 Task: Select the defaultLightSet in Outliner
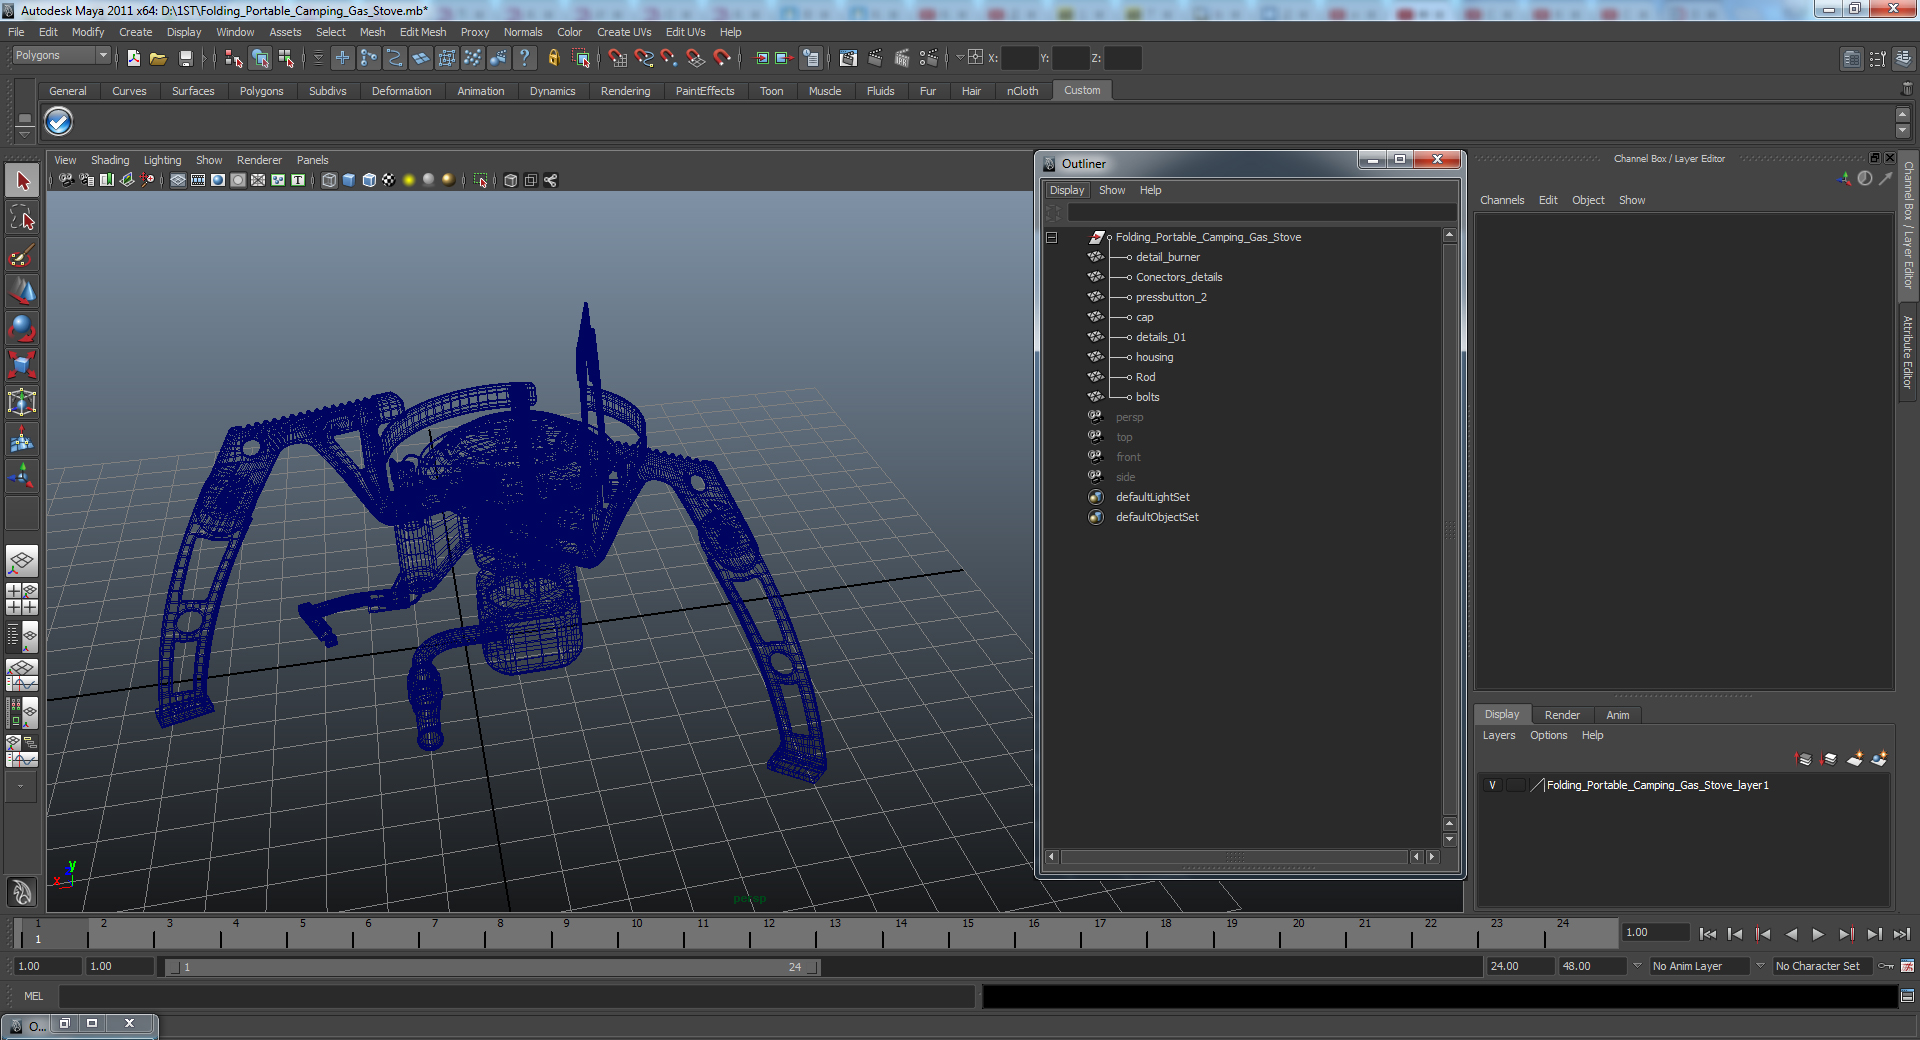1152,497
